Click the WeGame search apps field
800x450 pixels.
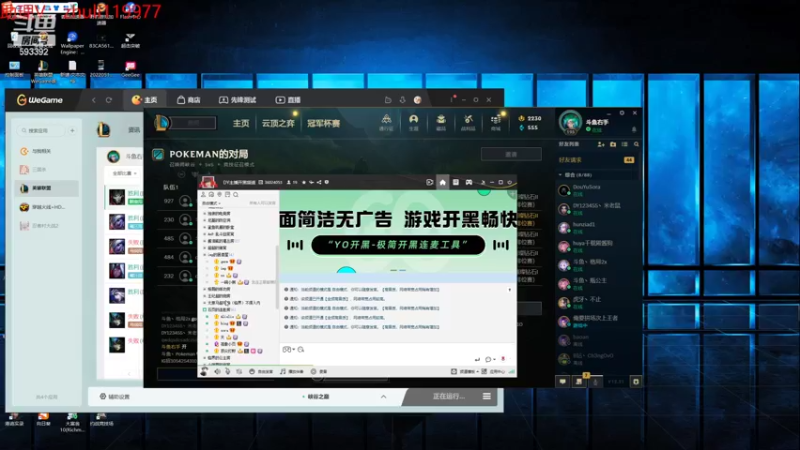click(x=43, y=131)
